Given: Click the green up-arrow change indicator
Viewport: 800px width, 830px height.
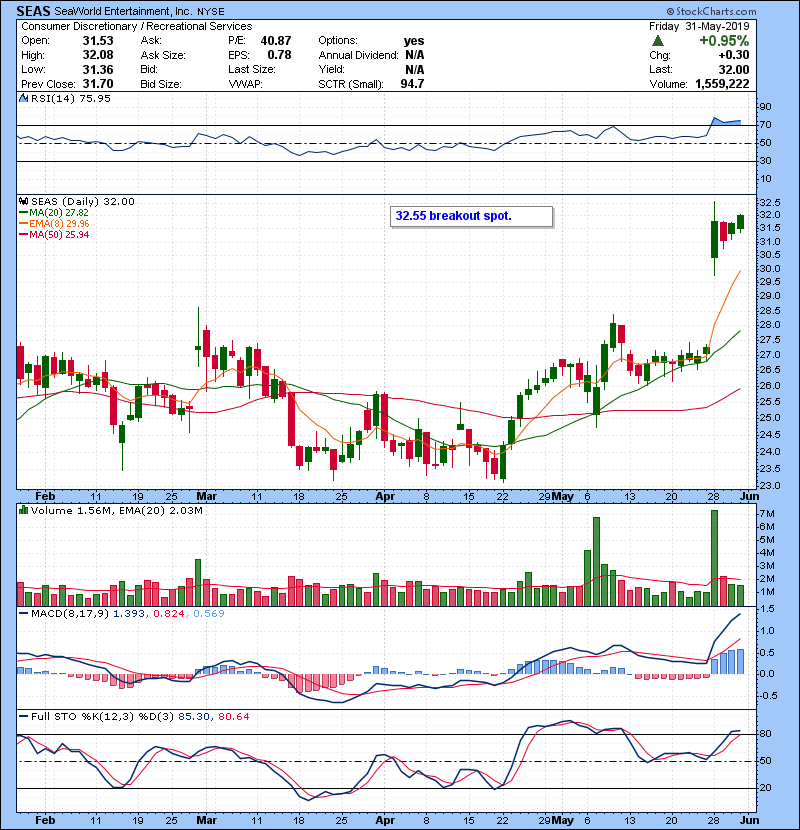Looking at the screenshot, I should tap(658, 41).
